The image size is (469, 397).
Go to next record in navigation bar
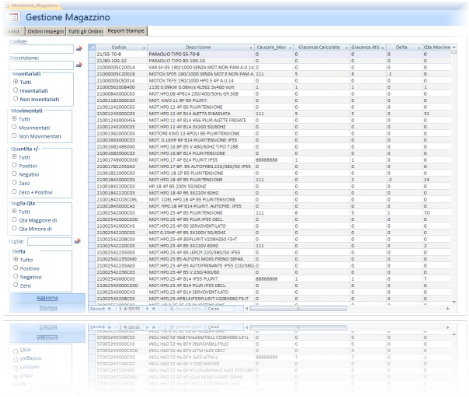pyautogui.click(x=147, y=309)
